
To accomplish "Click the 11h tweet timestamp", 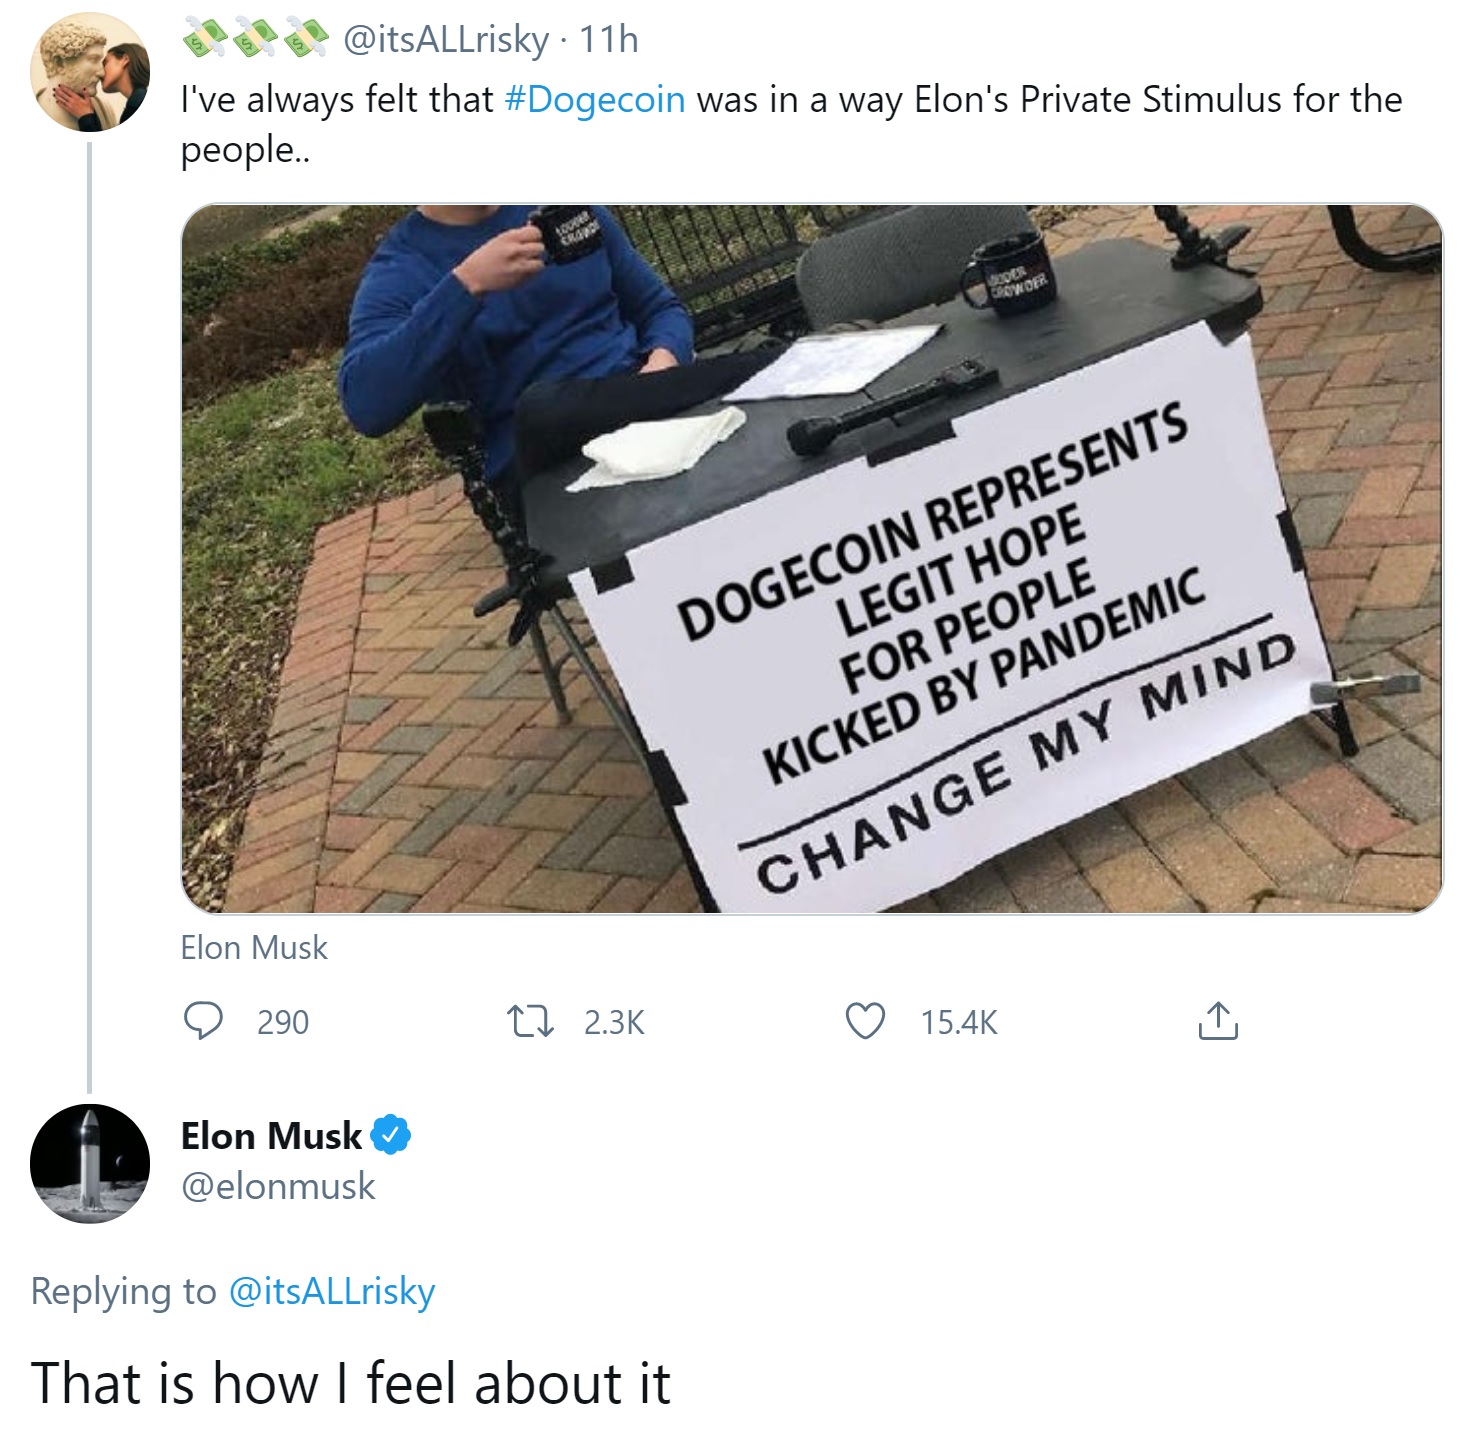I will 609,39.
